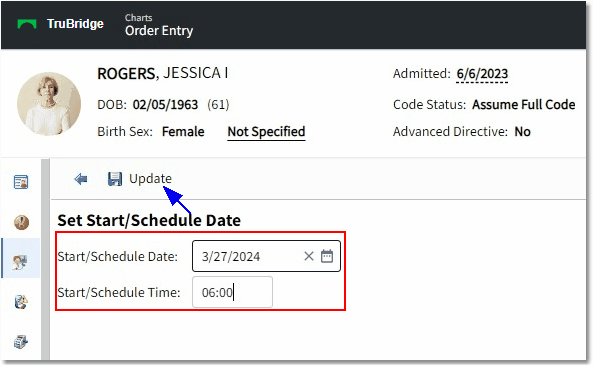Click the Advanced Directive value No
This screenshot has width=593, height=367.
pyautogui.click(x=522, y=132)
